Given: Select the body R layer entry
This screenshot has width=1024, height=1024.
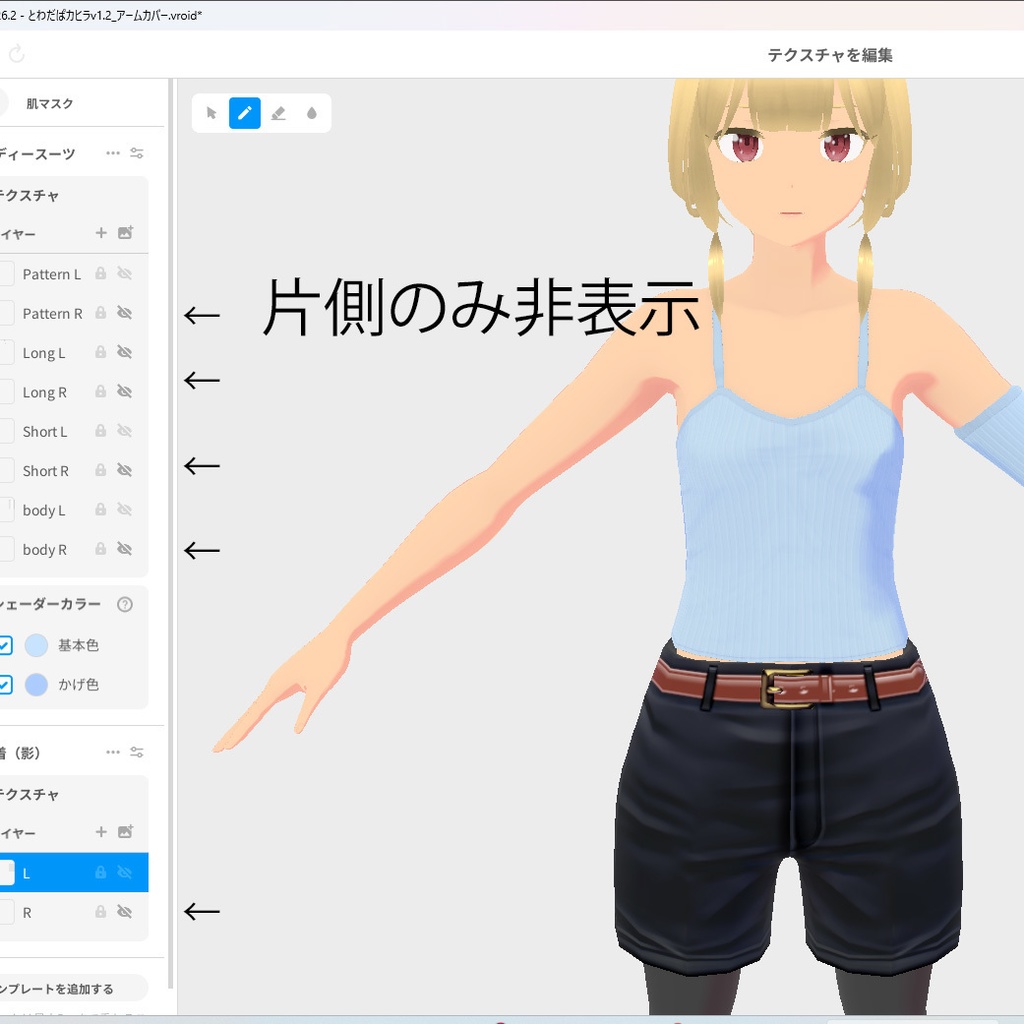Looking at the screenshot, I should pyautogui.click(x=45, y=549).
